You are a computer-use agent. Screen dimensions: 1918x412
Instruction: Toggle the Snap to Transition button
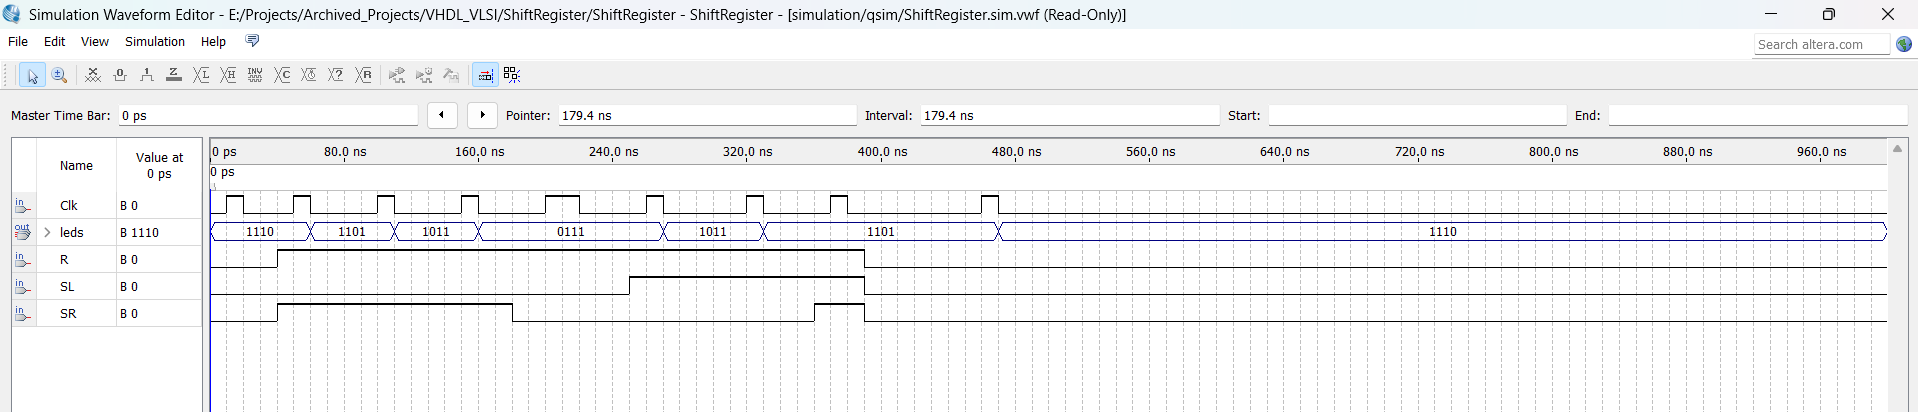485,75
